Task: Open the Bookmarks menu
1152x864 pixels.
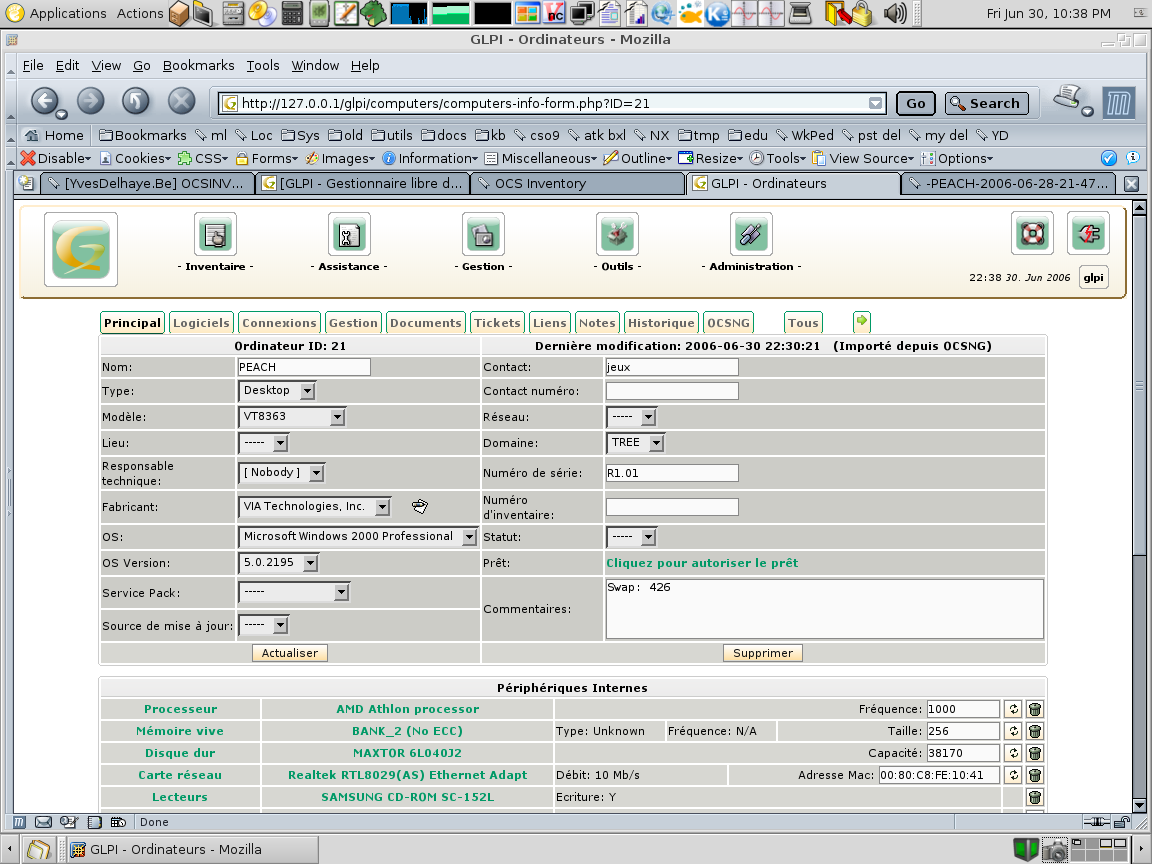Action: pos(198,65)
